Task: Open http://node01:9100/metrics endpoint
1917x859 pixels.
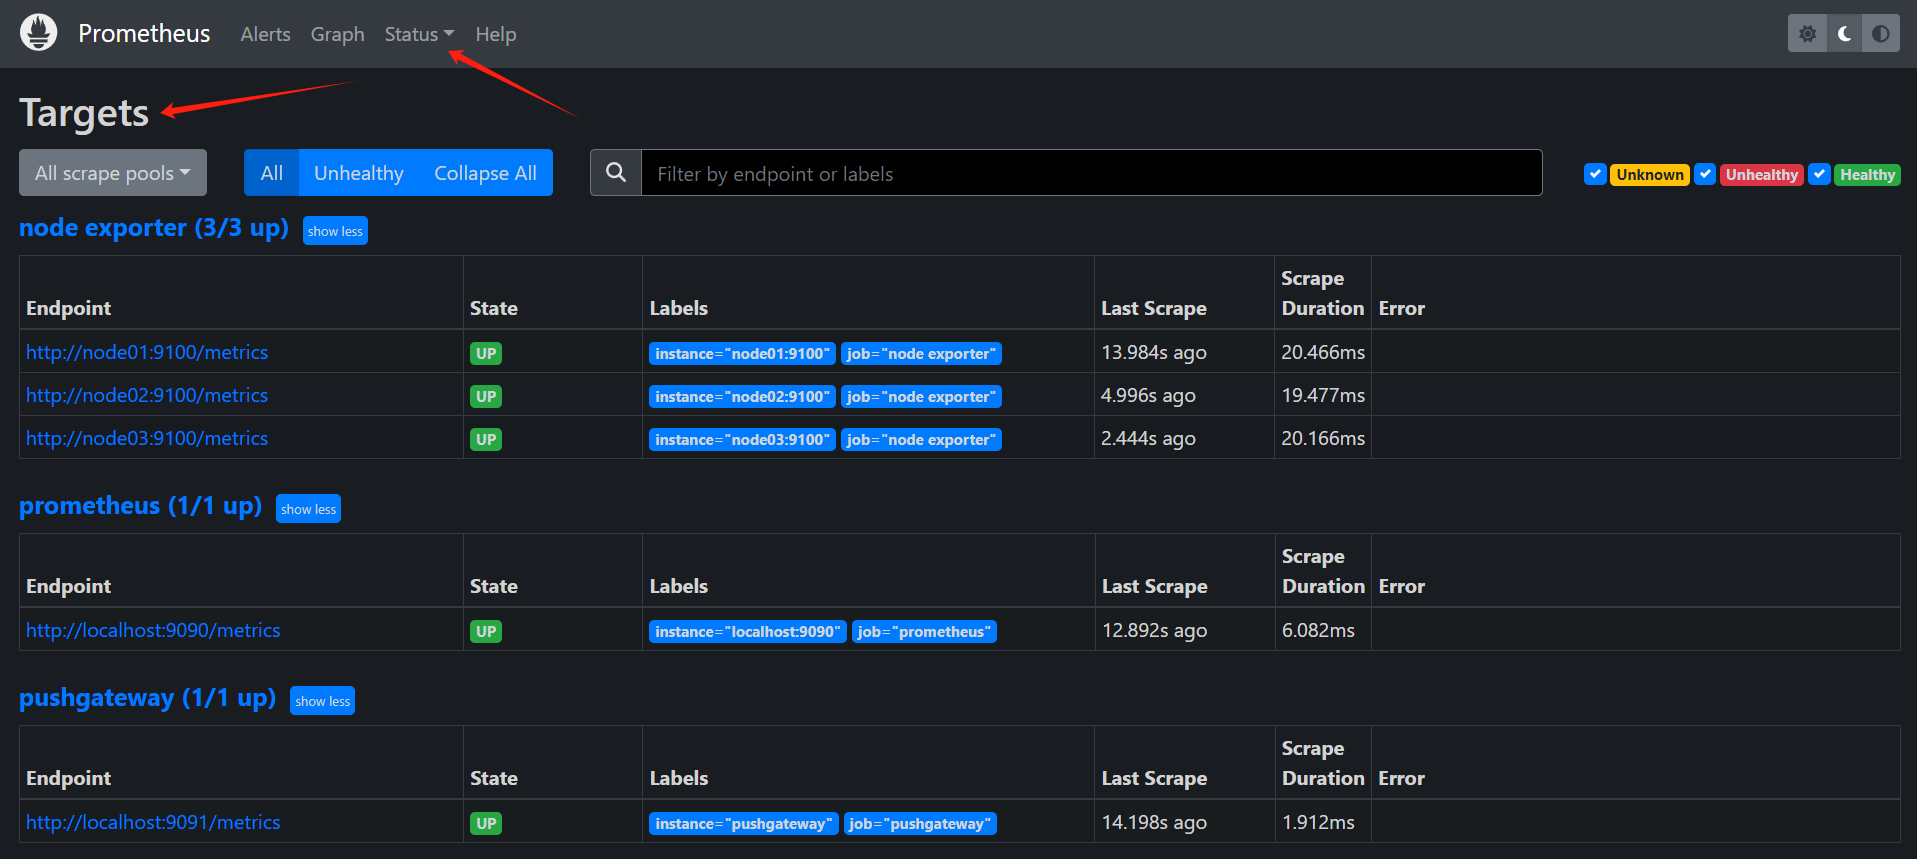Action: point(147,352)
